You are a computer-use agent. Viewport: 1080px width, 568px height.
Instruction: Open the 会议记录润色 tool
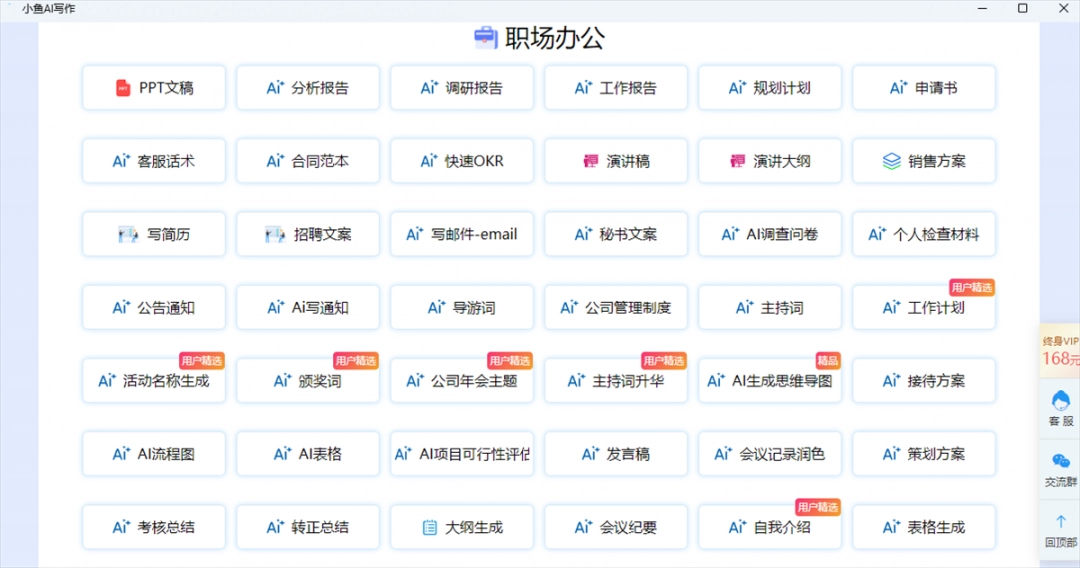tap(769, 454)
